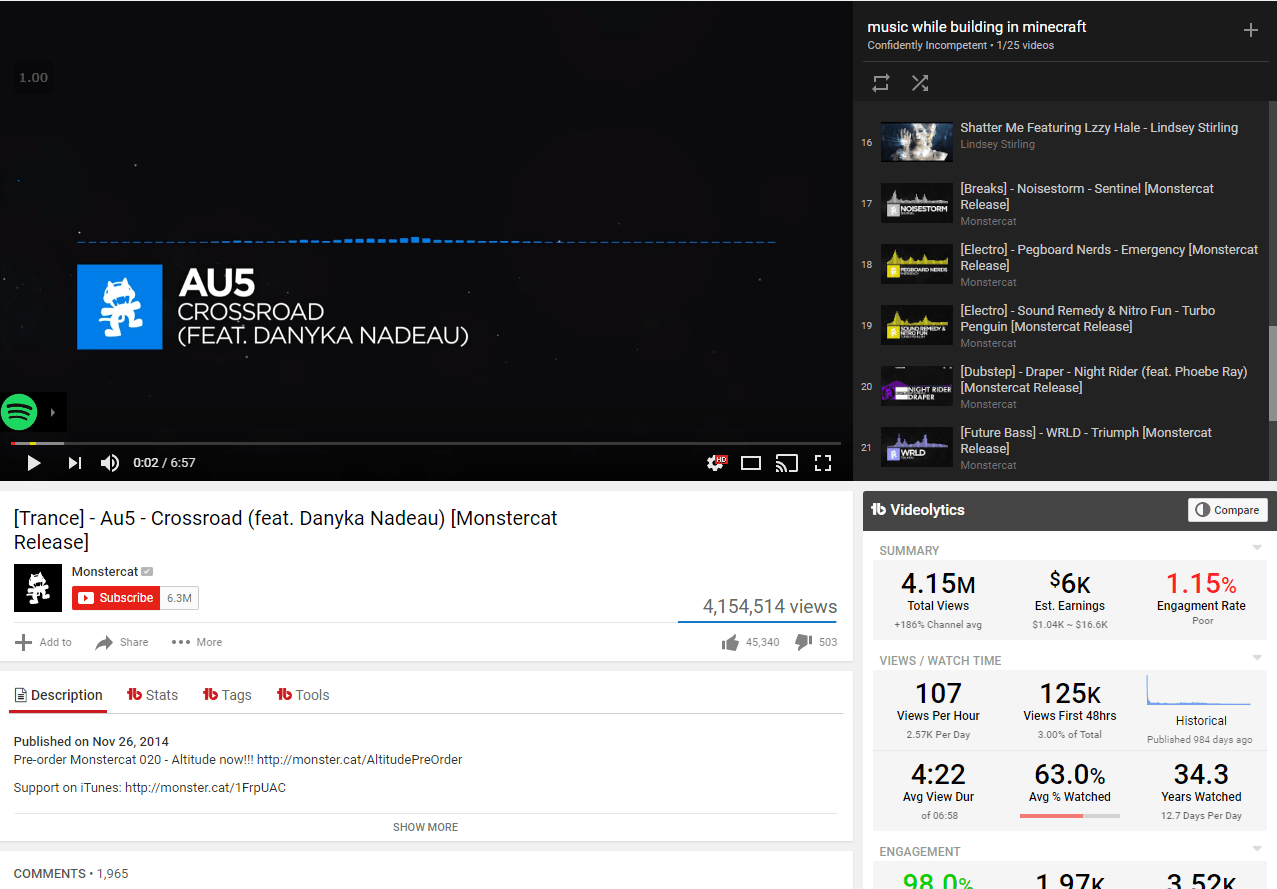Open Shatter Me Lindsey Stirling thumbnail

click(x=916, y=142)
